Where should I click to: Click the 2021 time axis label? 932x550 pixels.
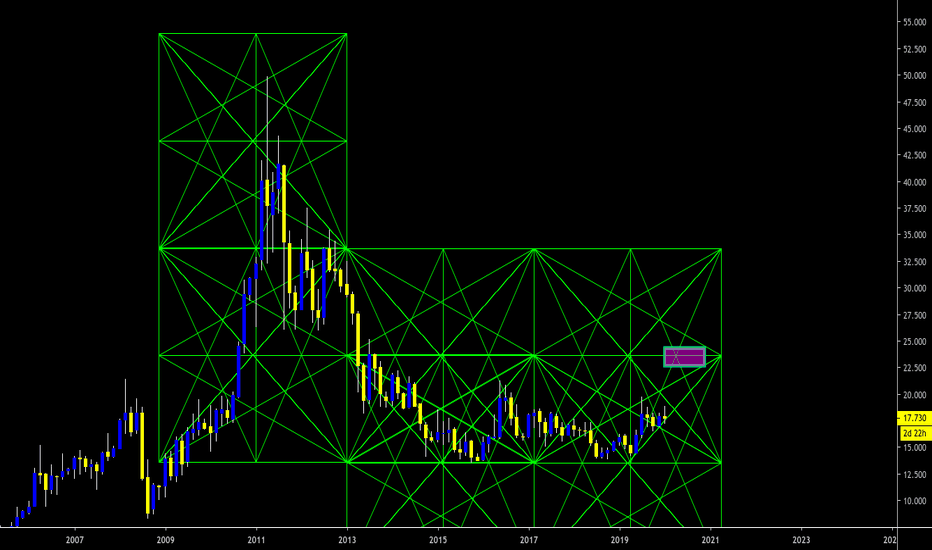point(710,540)
